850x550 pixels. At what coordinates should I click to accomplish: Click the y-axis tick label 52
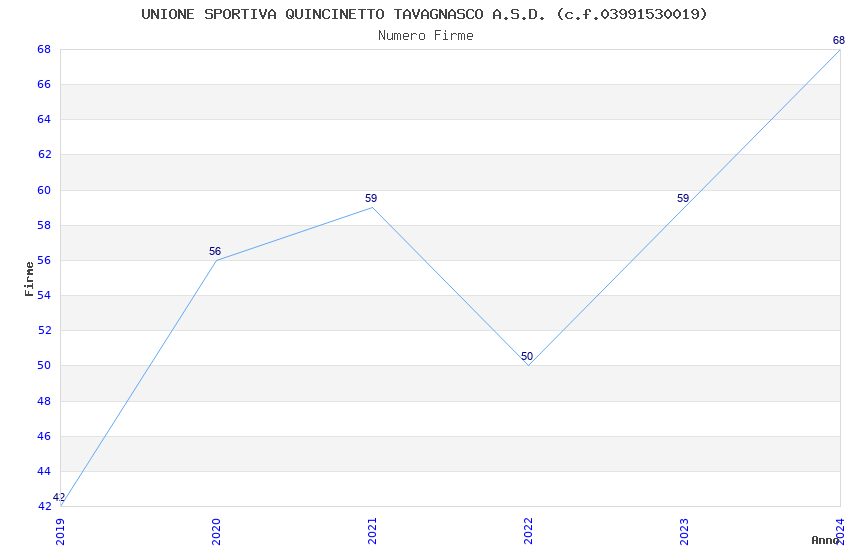(x=44, y=331)
